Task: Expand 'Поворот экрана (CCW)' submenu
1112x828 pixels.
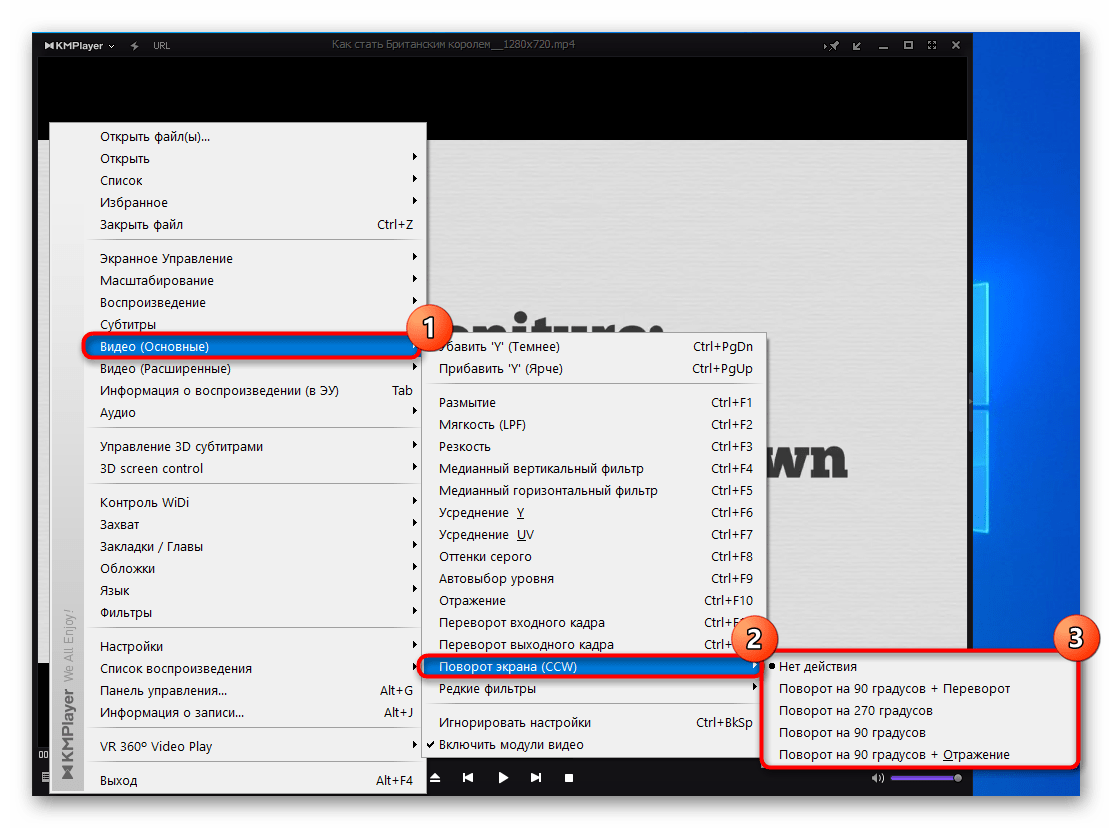Action: [593, 666]
